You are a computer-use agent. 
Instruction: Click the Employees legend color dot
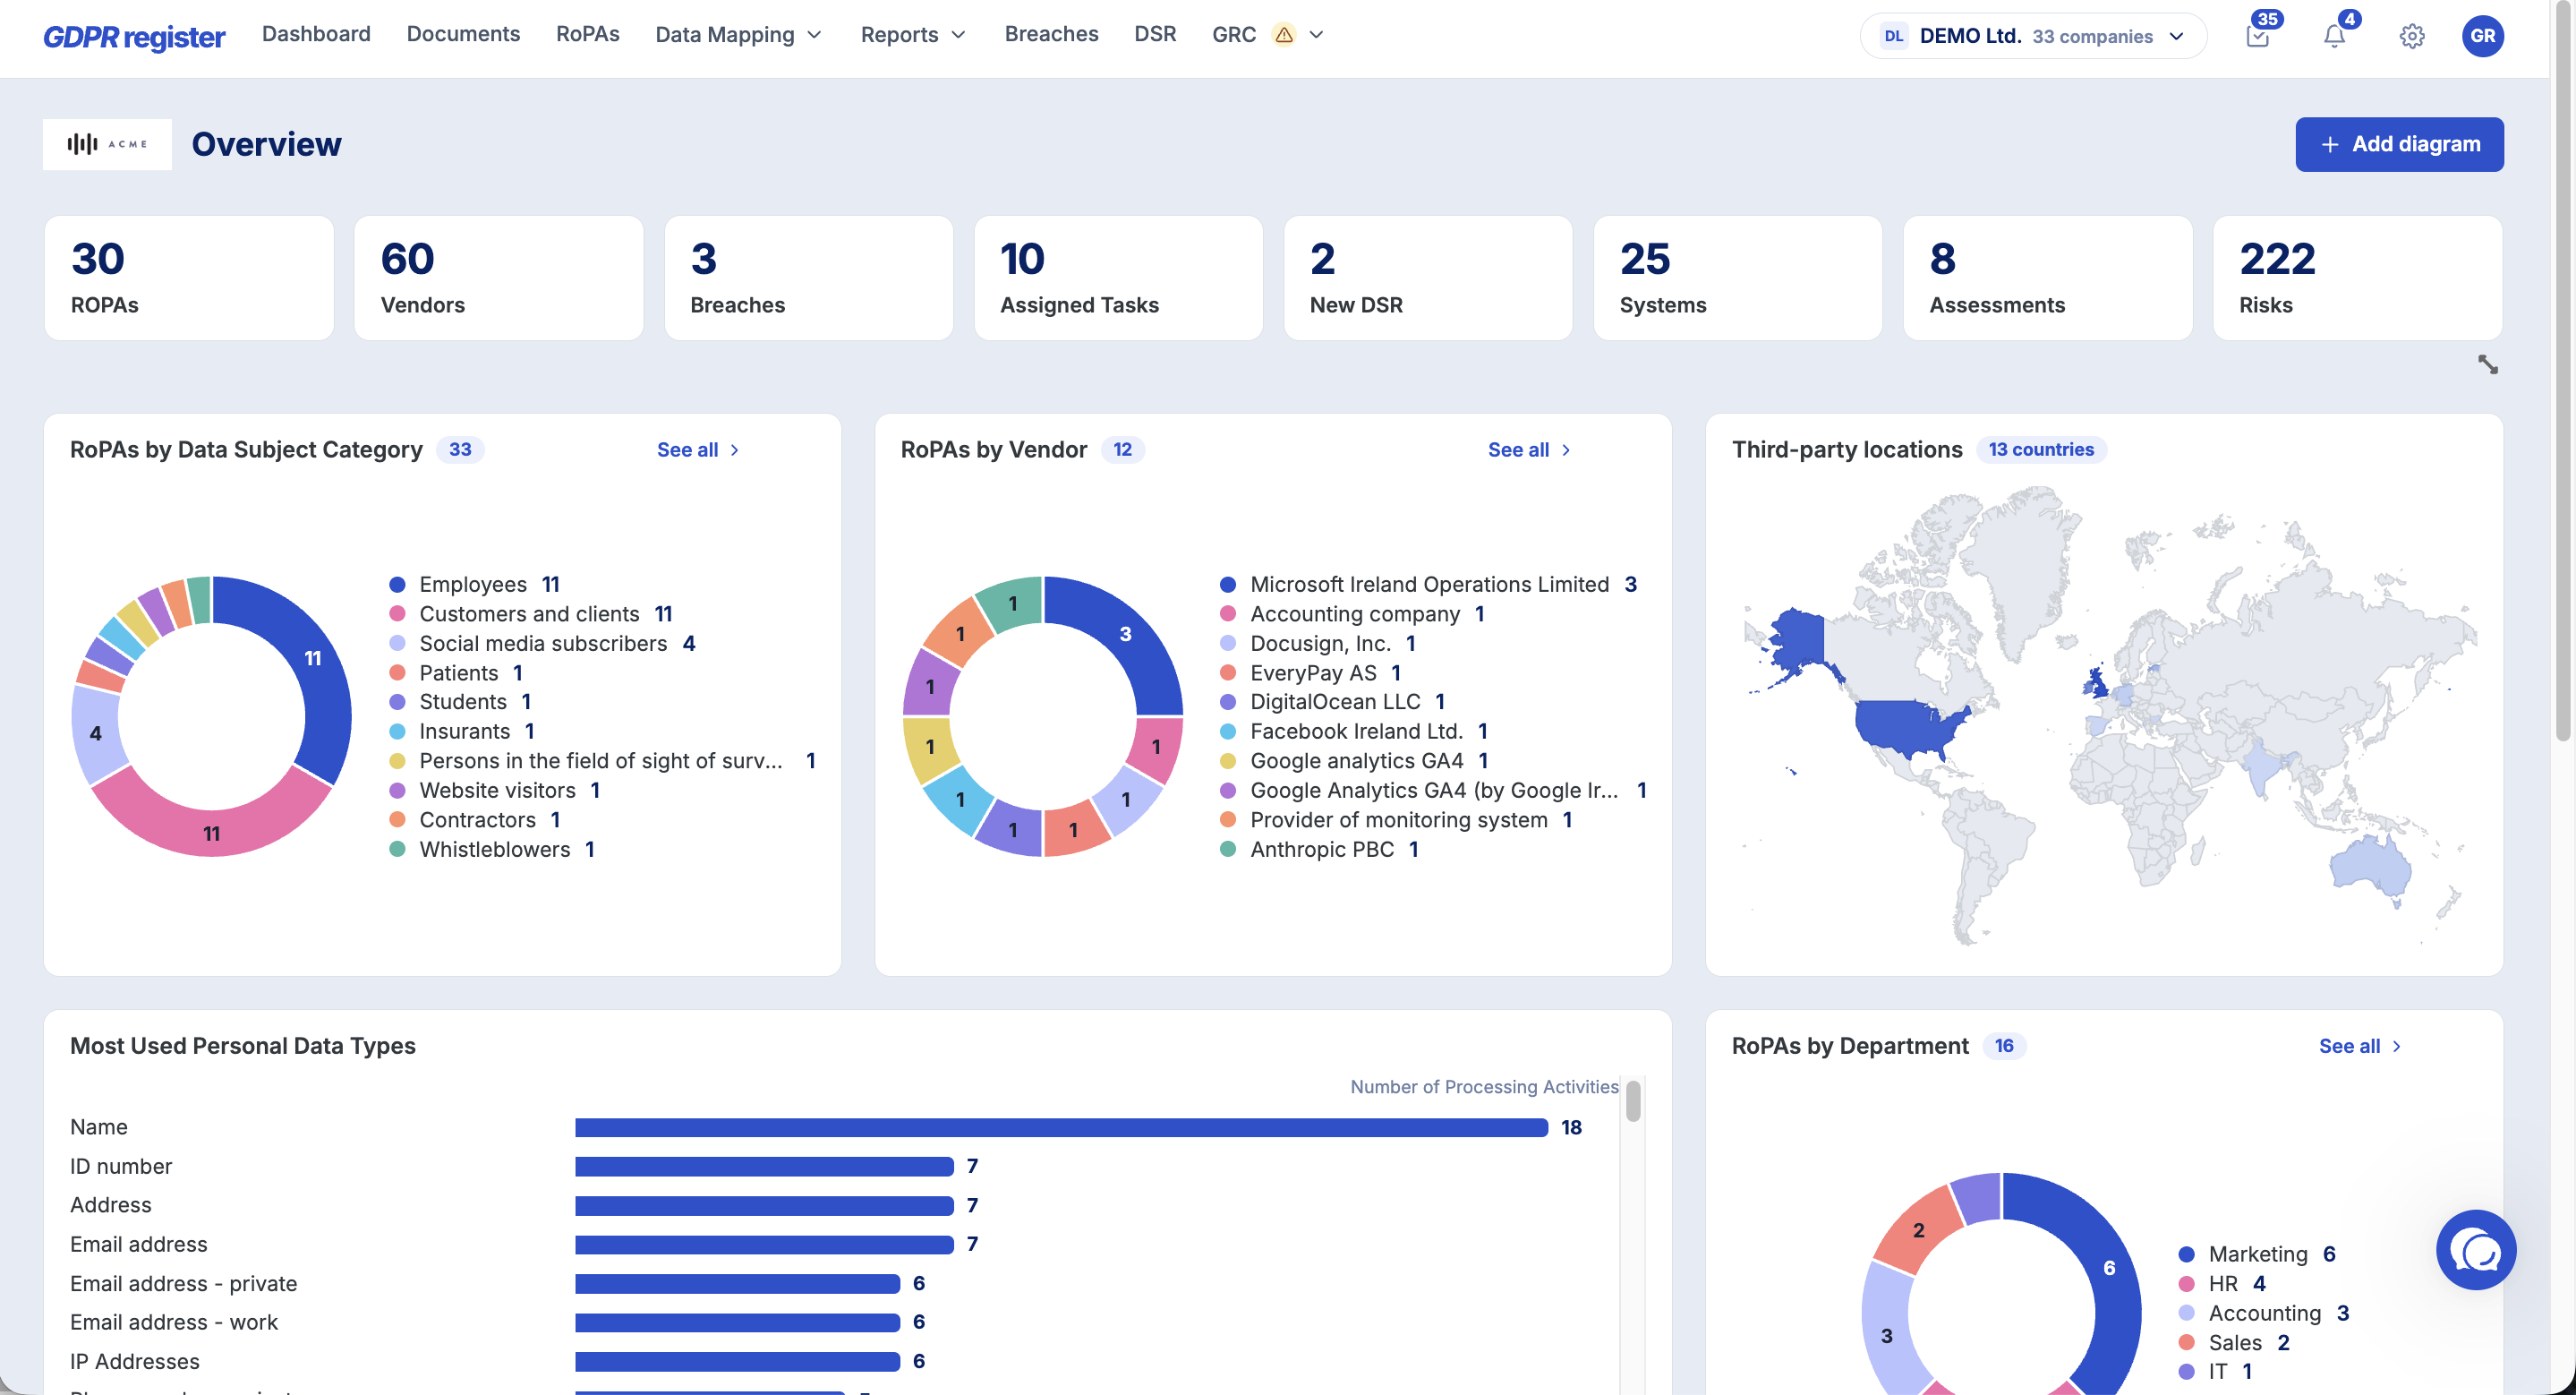tap(397, 585)
